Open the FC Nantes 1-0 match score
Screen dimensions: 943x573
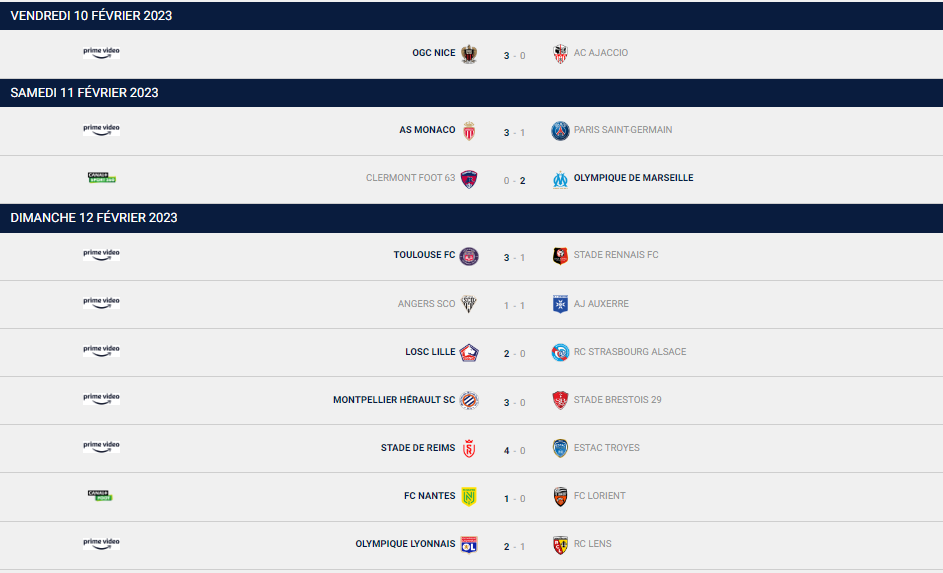coord(514,499)
